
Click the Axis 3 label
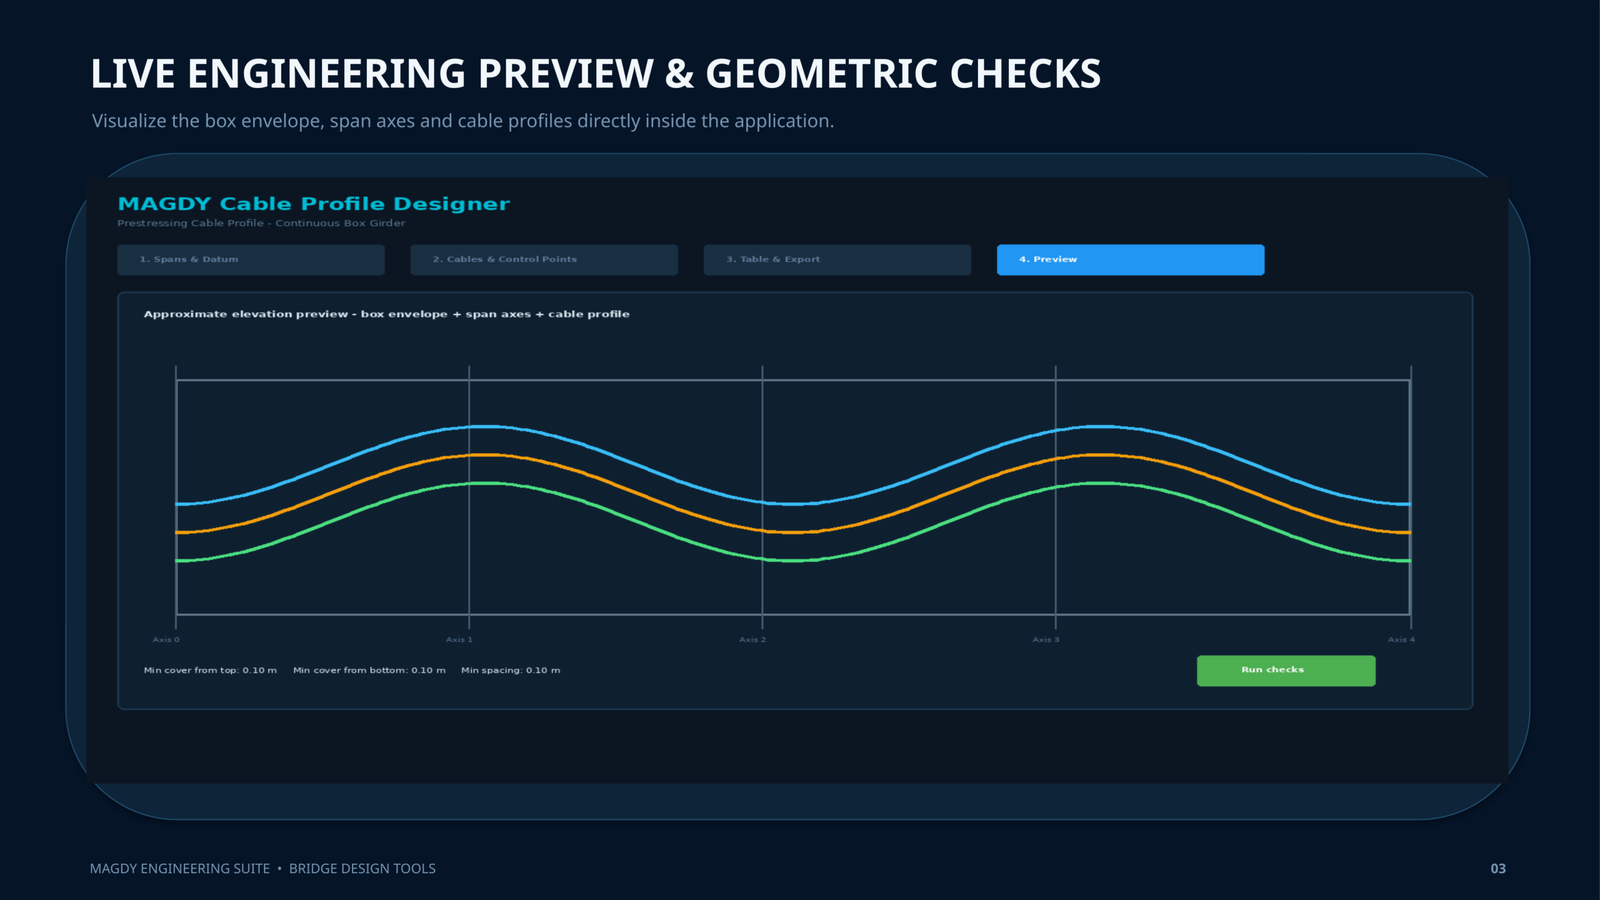pos(1046,640)
